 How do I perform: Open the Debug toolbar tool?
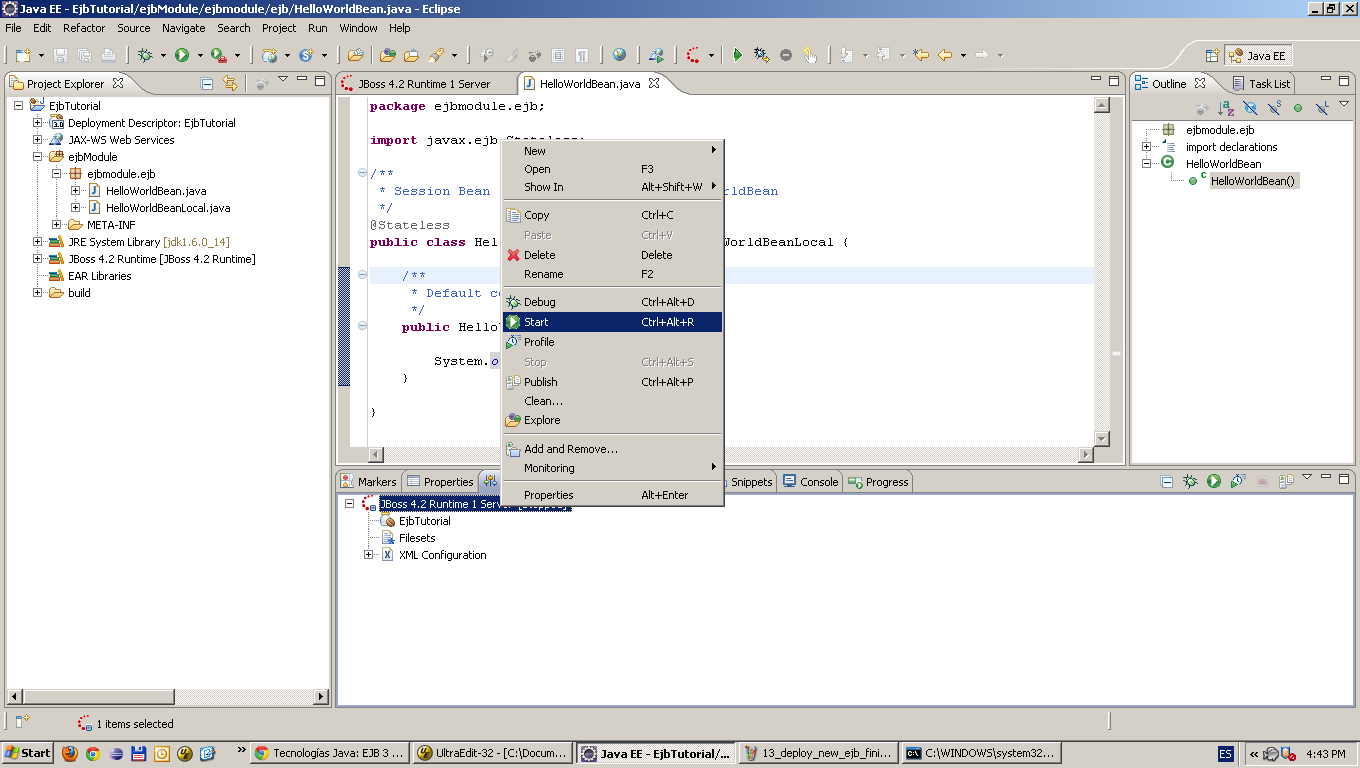[x=144, y=55]
